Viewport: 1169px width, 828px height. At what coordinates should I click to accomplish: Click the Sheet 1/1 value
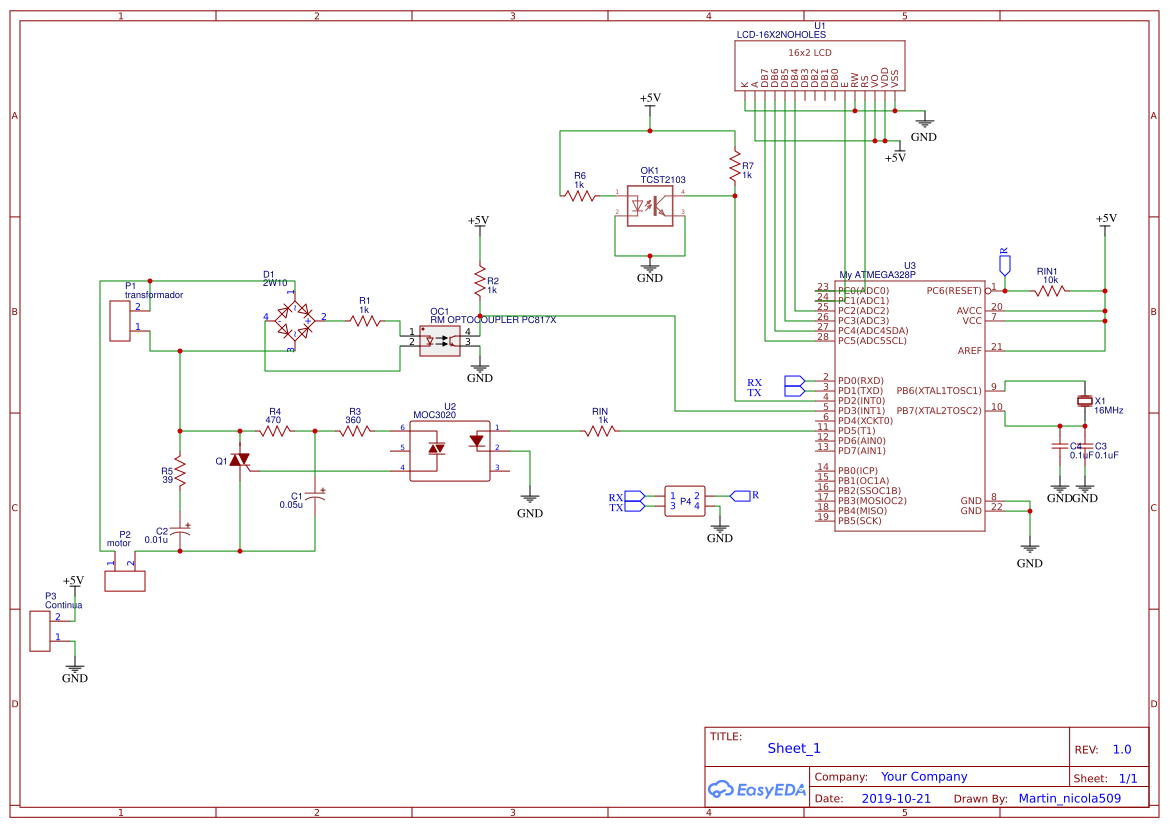coord(1128,778)
